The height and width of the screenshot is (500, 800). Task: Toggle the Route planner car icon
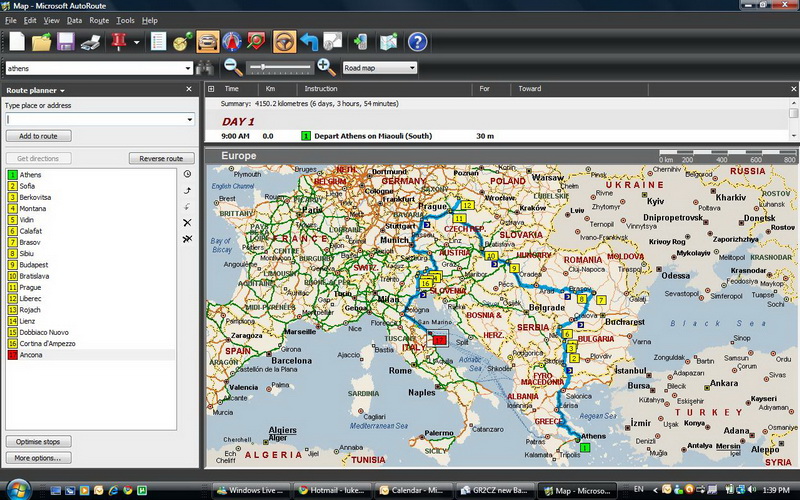tap(207, 42)
